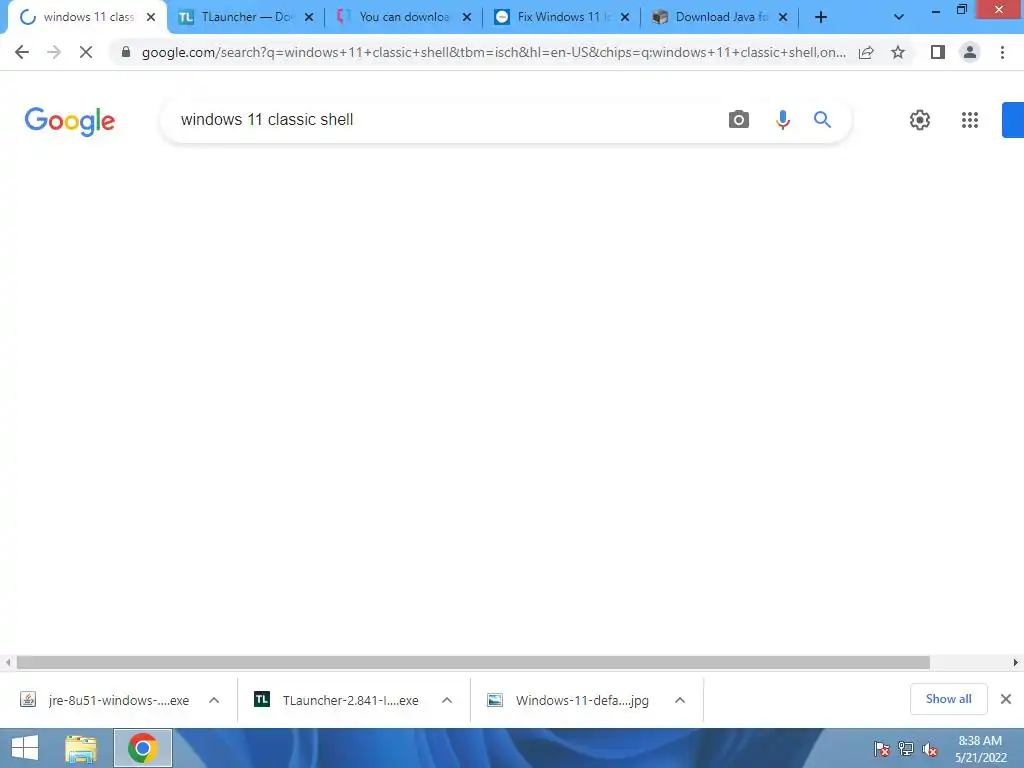The image size is (1024, 768).
Task: Open the Chrome side panel icon
Action: point(938,52)
